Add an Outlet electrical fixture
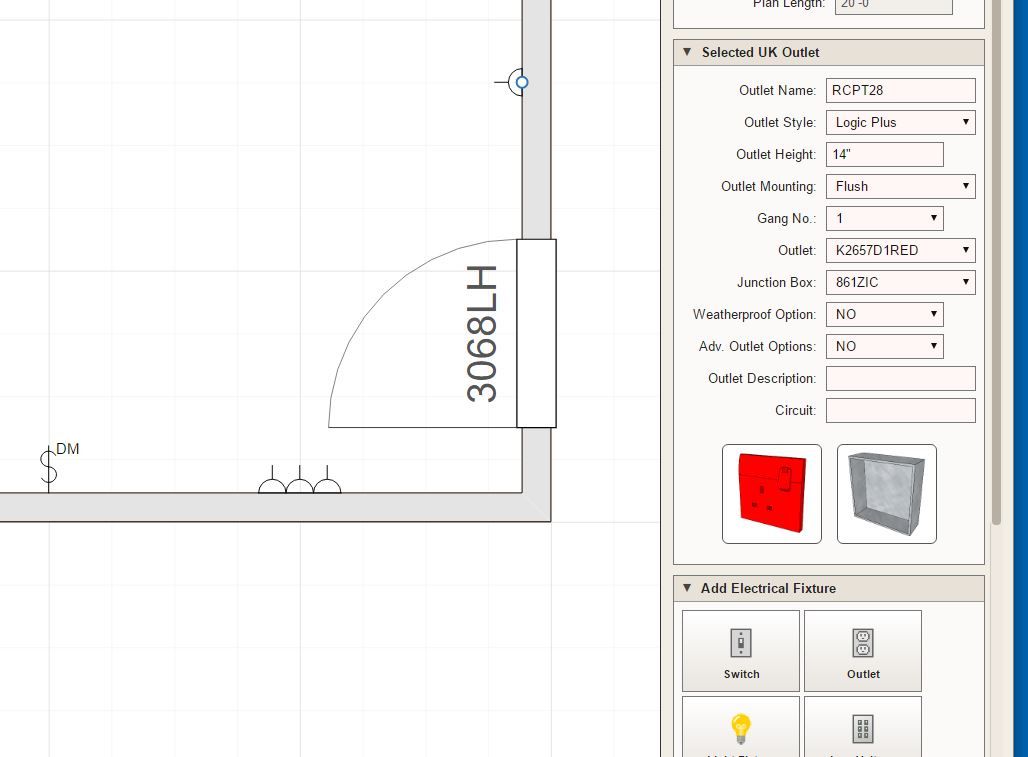1028x757 pixels. pos(863,651)
